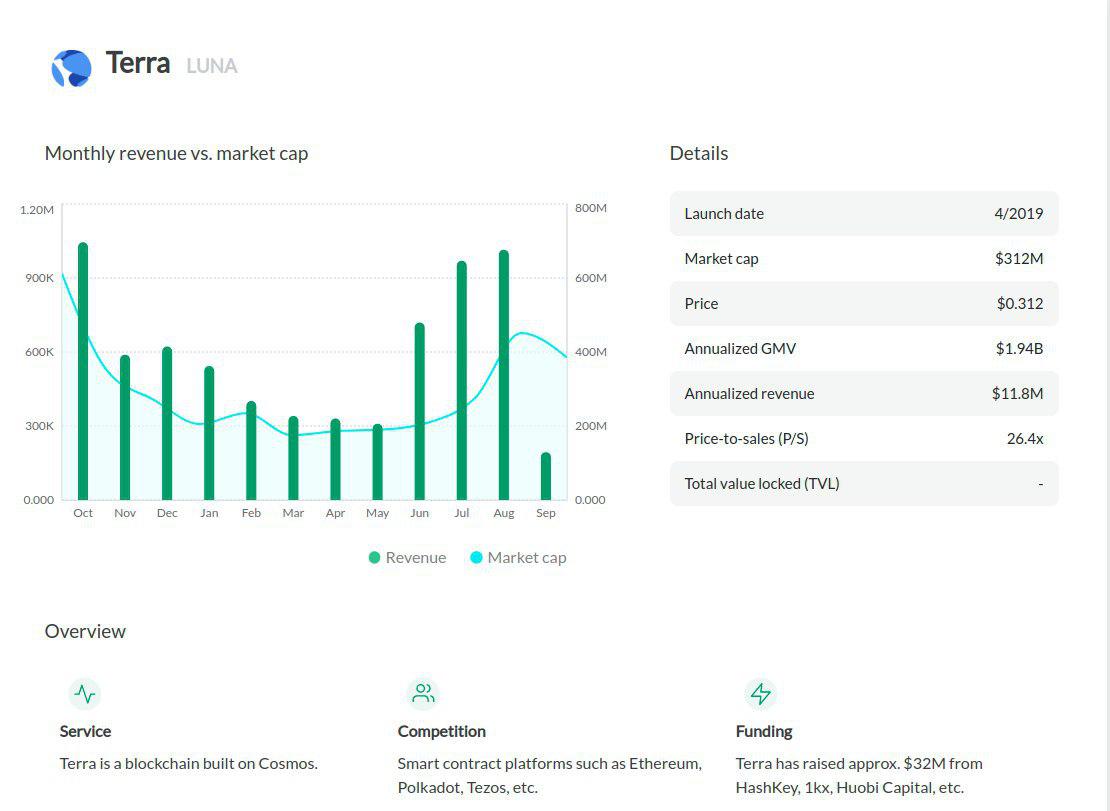Click the October revenue bar
Viewport: 1110px width, 811px height.
pyautogui.click(x=83, y=372)
